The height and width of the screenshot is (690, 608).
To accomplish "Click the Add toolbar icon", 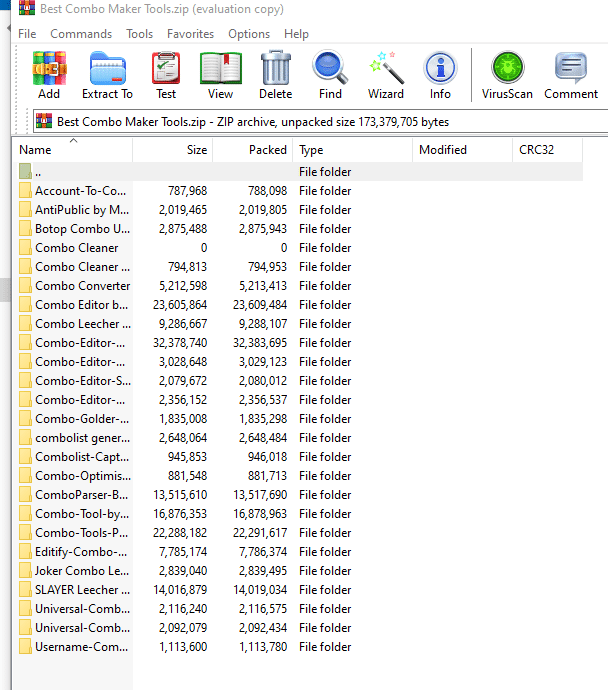I will point(49,75).
